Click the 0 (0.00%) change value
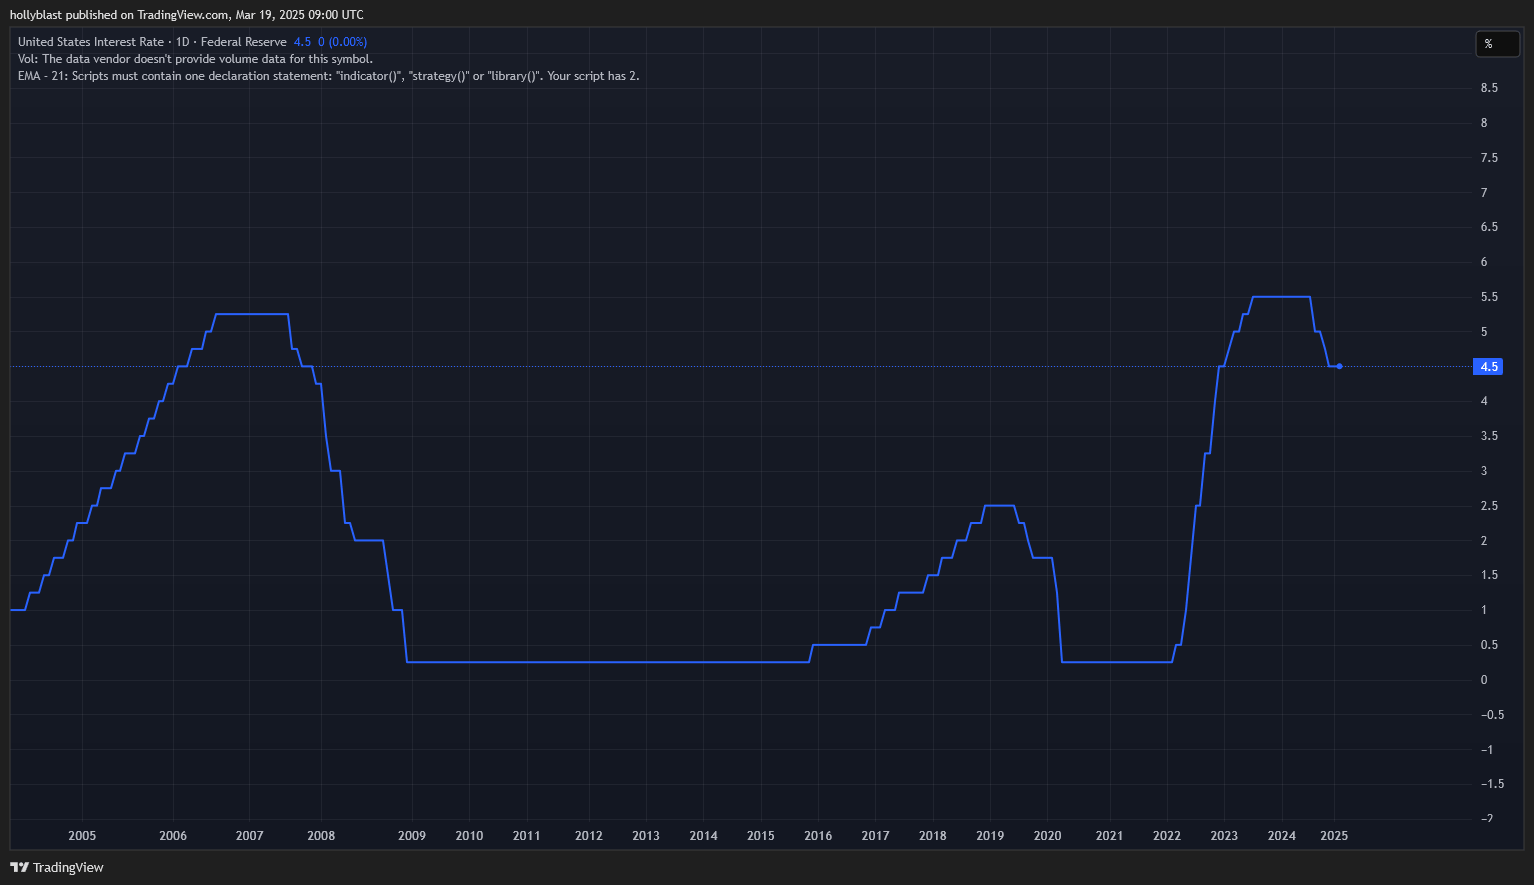The image size is (1534, 885). pyautogui.click(x=342, y=42)
